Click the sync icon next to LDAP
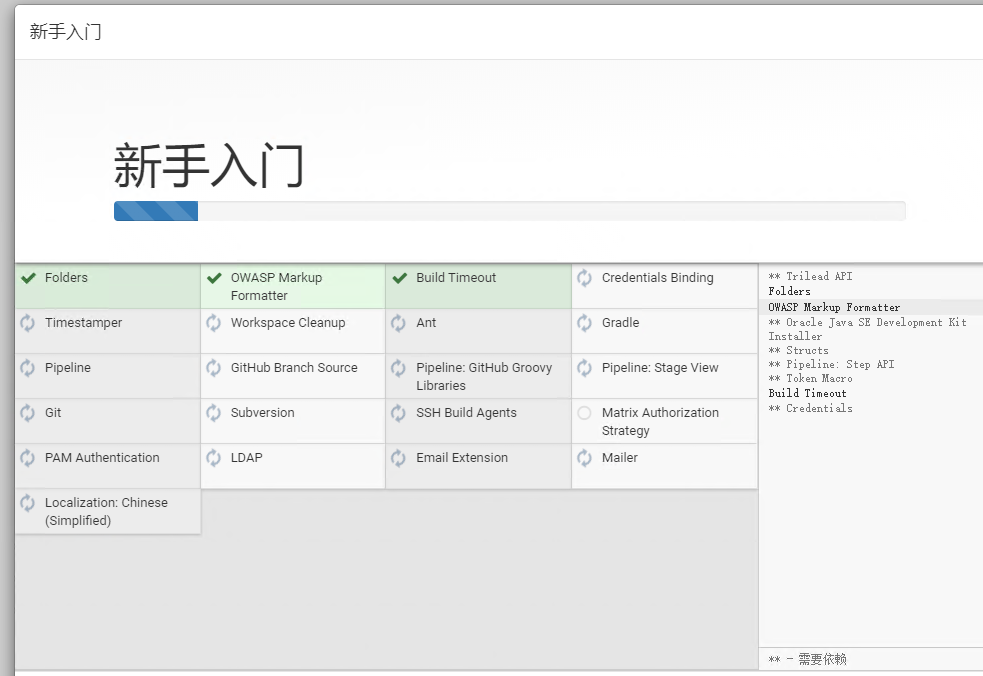Viewport: 983px width, 676px height. (x=214, y=458)
